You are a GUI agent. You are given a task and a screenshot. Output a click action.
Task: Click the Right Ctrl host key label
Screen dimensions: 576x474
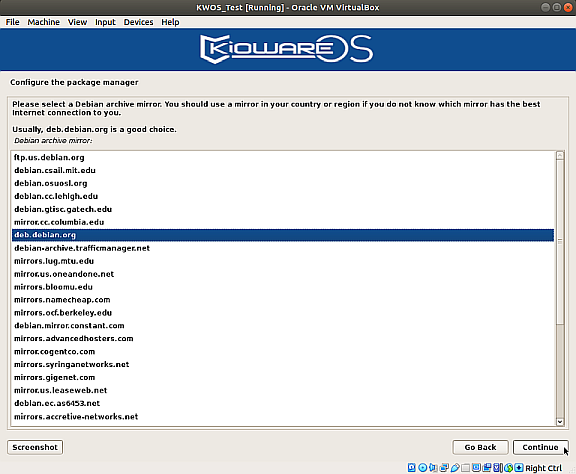click(544, 468)
